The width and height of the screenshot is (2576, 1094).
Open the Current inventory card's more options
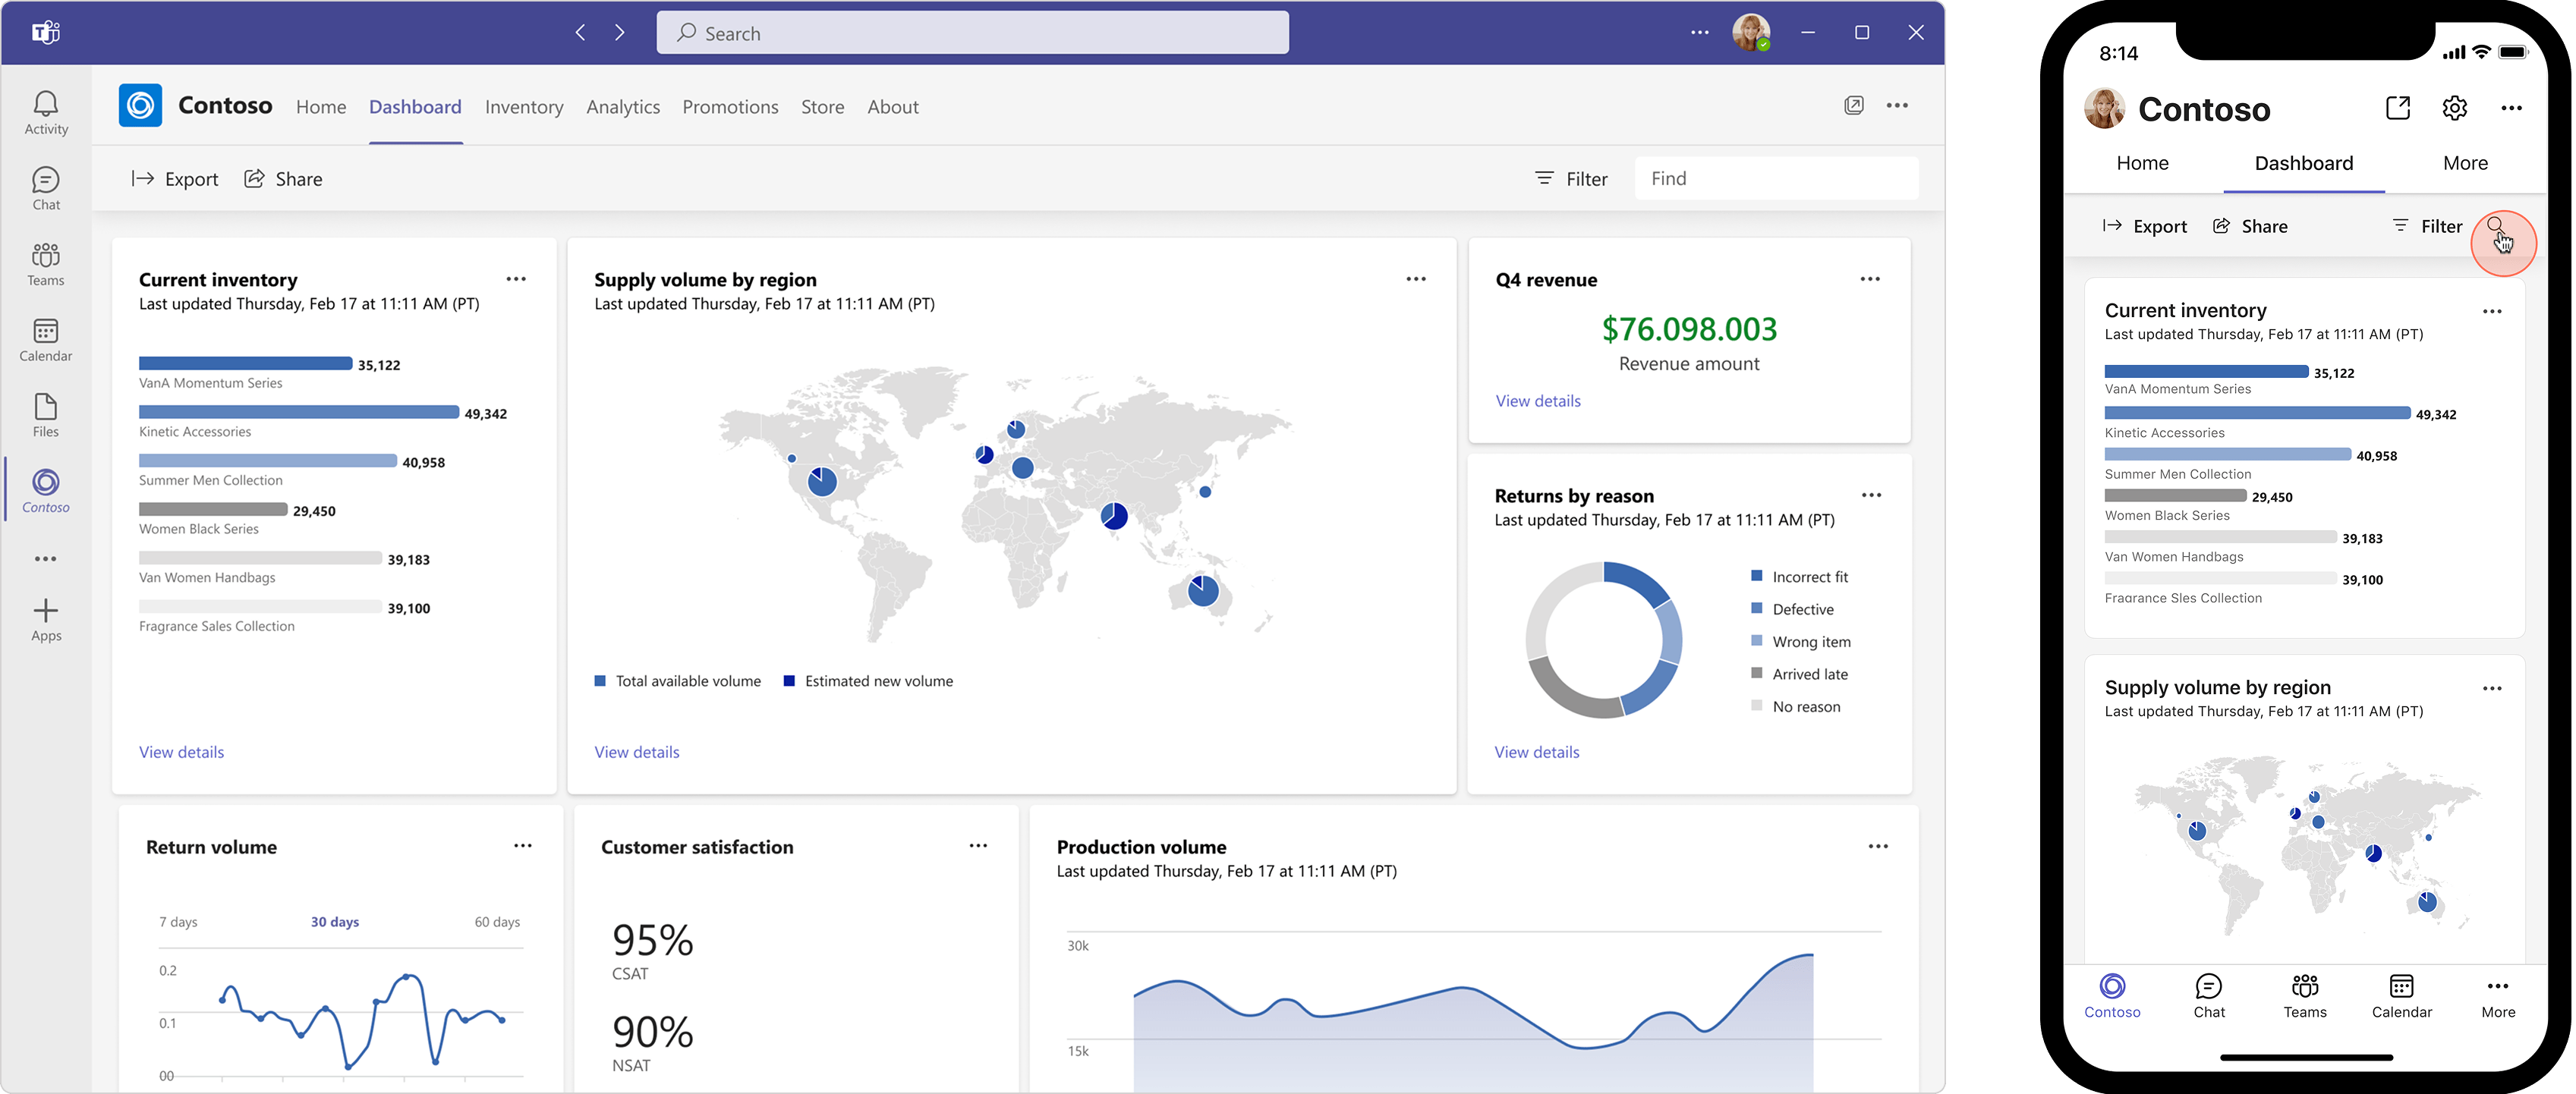click(516, 280)
